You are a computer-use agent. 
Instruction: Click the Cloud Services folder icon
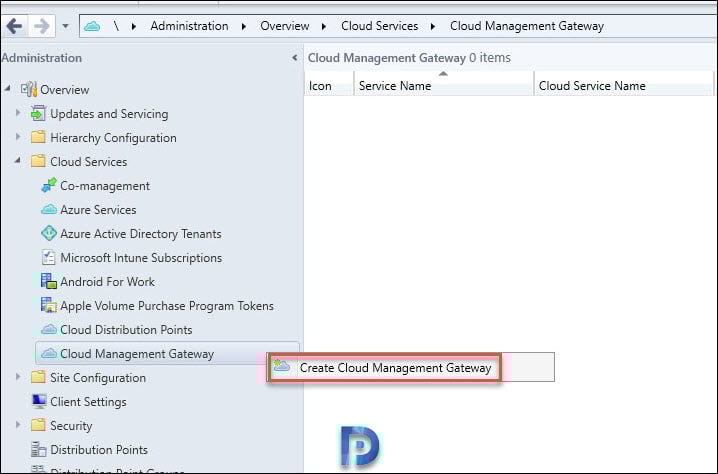point(38,161)
